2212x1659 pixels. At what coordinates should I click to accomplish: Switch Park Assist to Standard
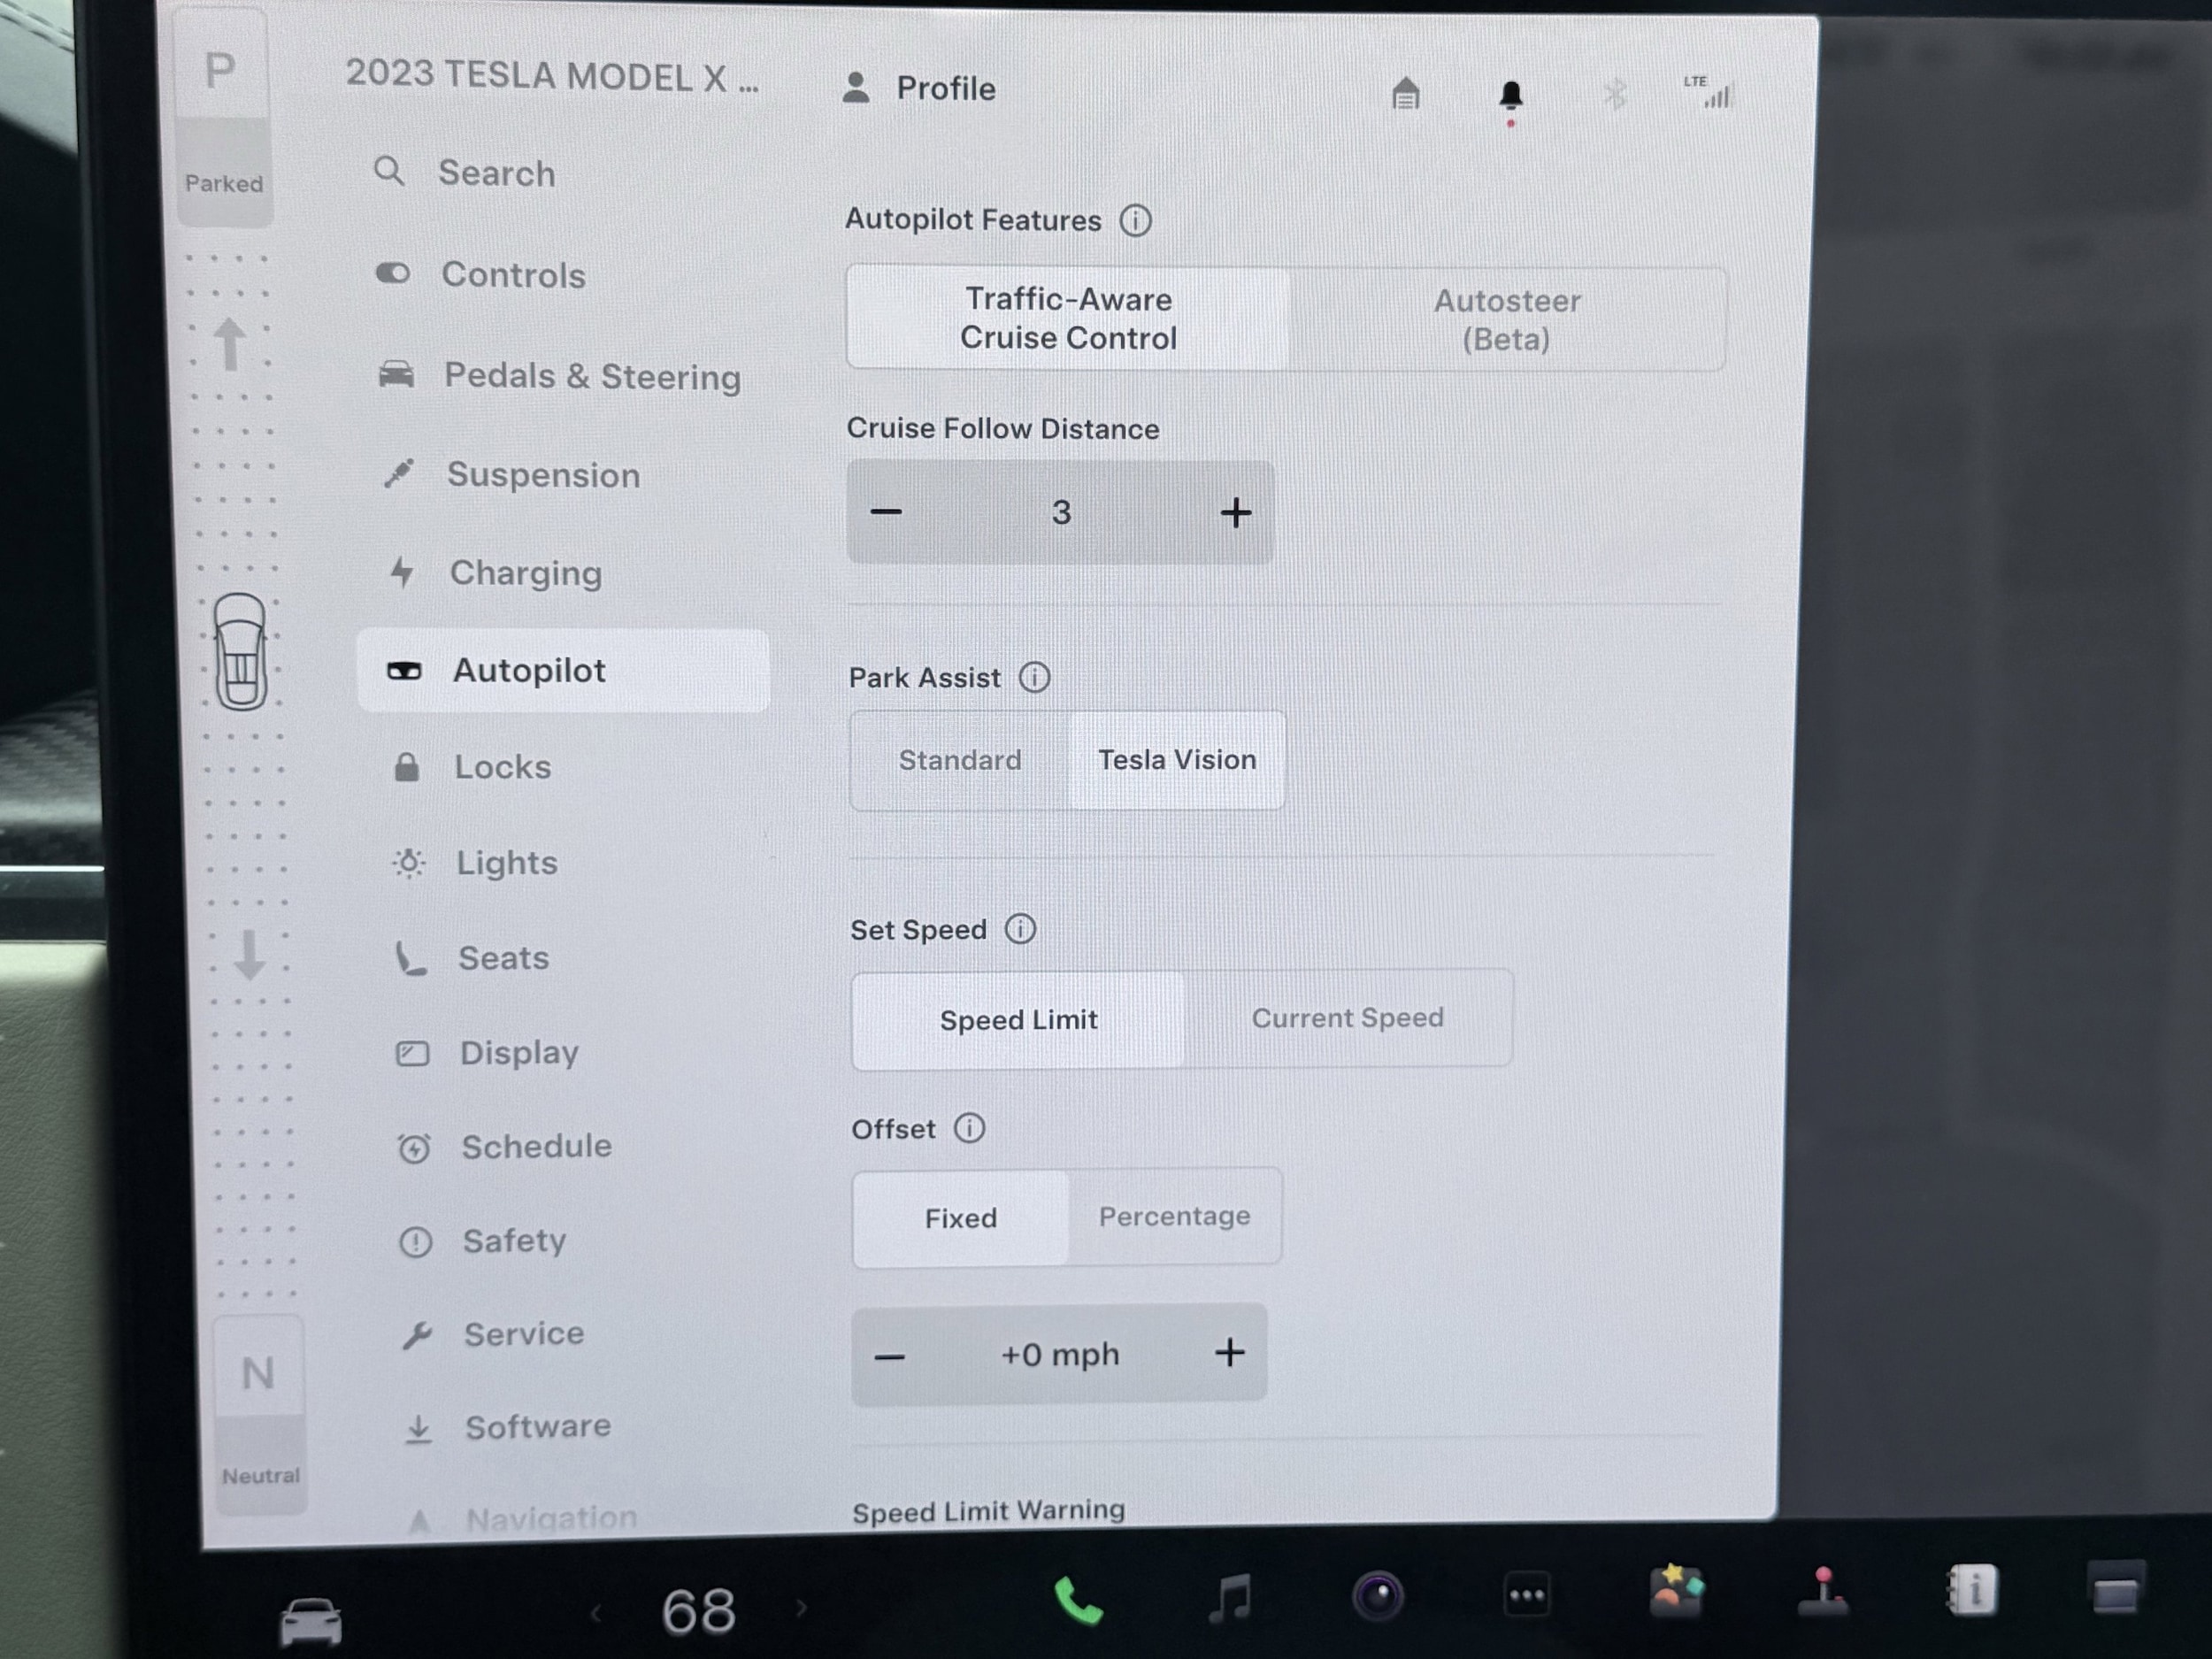959,760
